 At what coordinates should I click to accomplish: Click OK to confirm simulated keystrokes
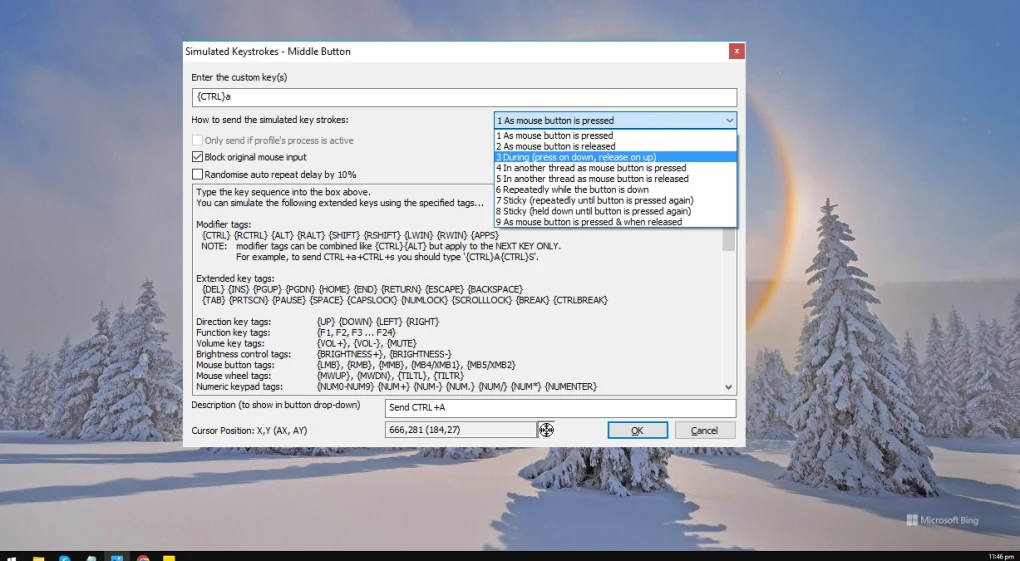click(638, 430)
